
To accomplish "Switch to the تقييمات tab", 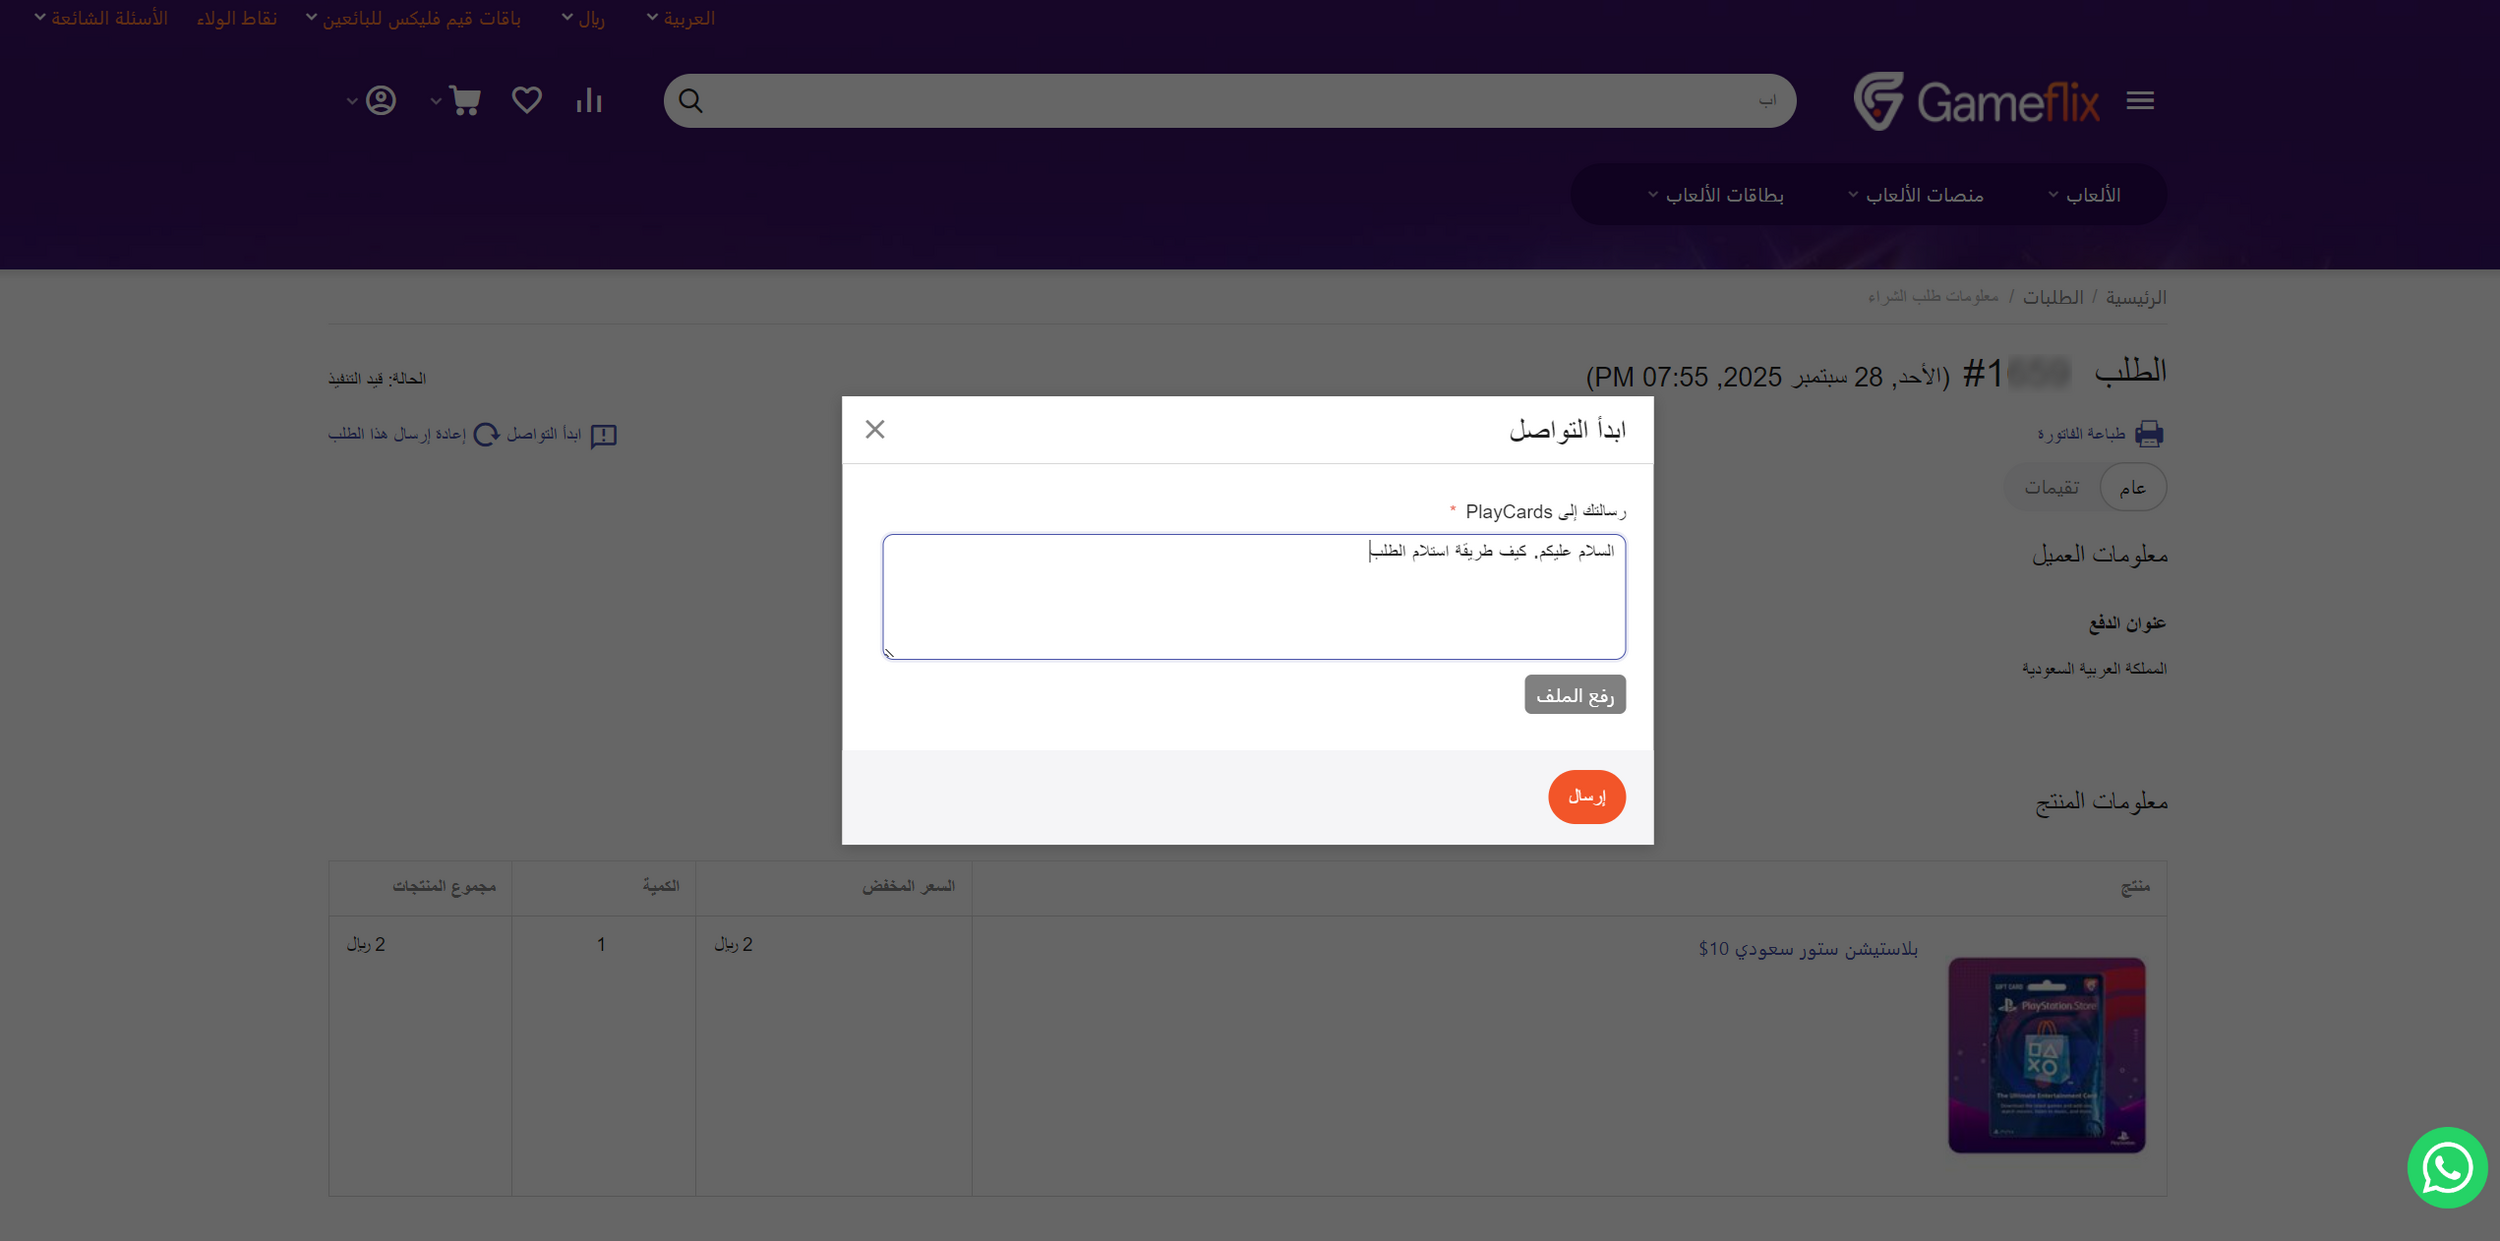I will [x=2052, y=488].
